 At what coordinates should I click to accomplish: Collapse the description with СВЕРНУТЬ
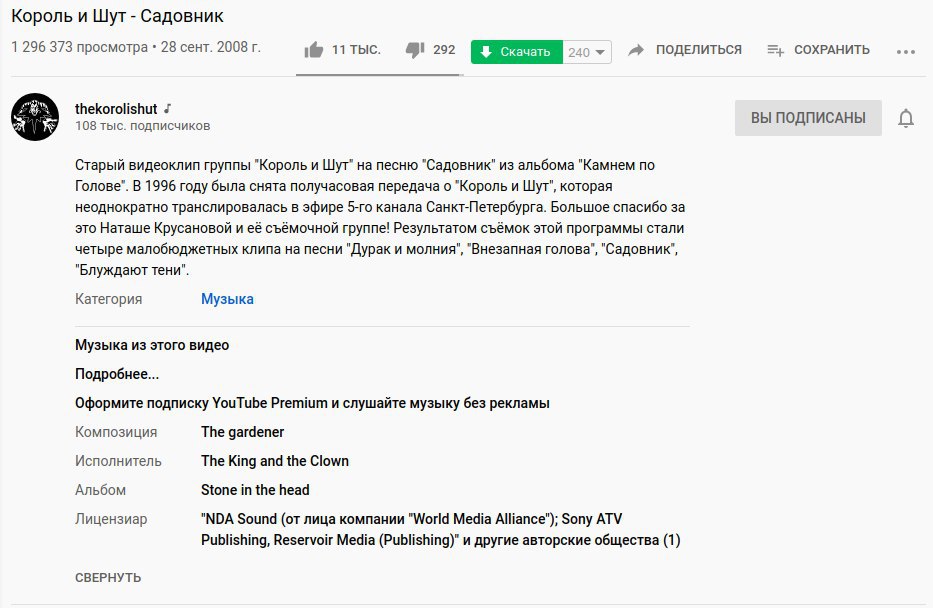(108, 578)
